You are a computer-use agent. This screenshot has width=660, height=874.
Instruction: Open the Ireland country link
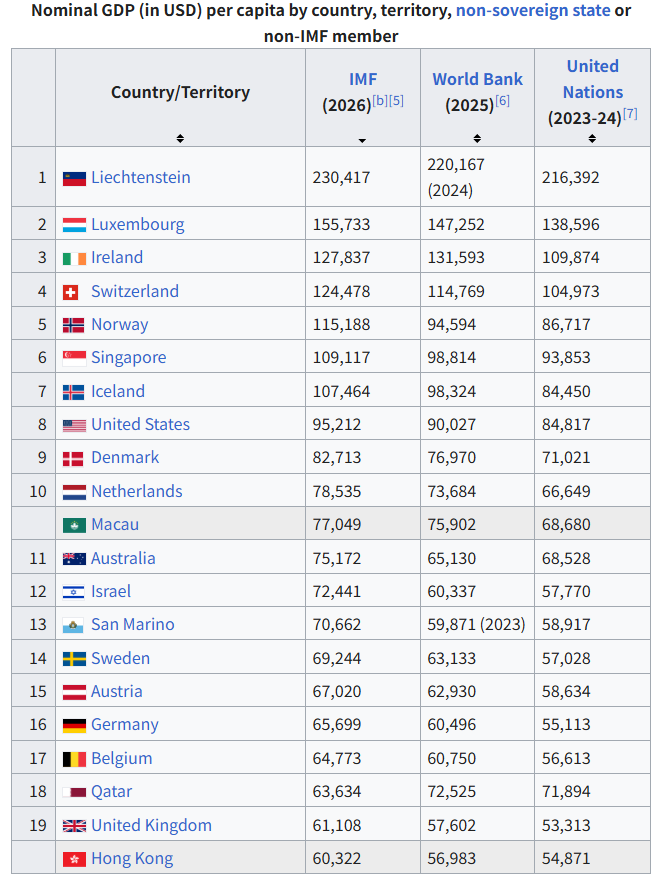(x=117, y=257)
